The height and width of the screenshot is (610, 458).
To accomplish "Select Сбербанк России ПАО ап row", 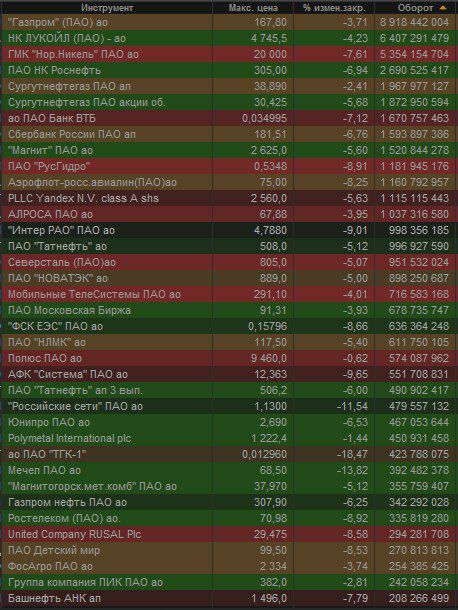I will tap(229, 134).
